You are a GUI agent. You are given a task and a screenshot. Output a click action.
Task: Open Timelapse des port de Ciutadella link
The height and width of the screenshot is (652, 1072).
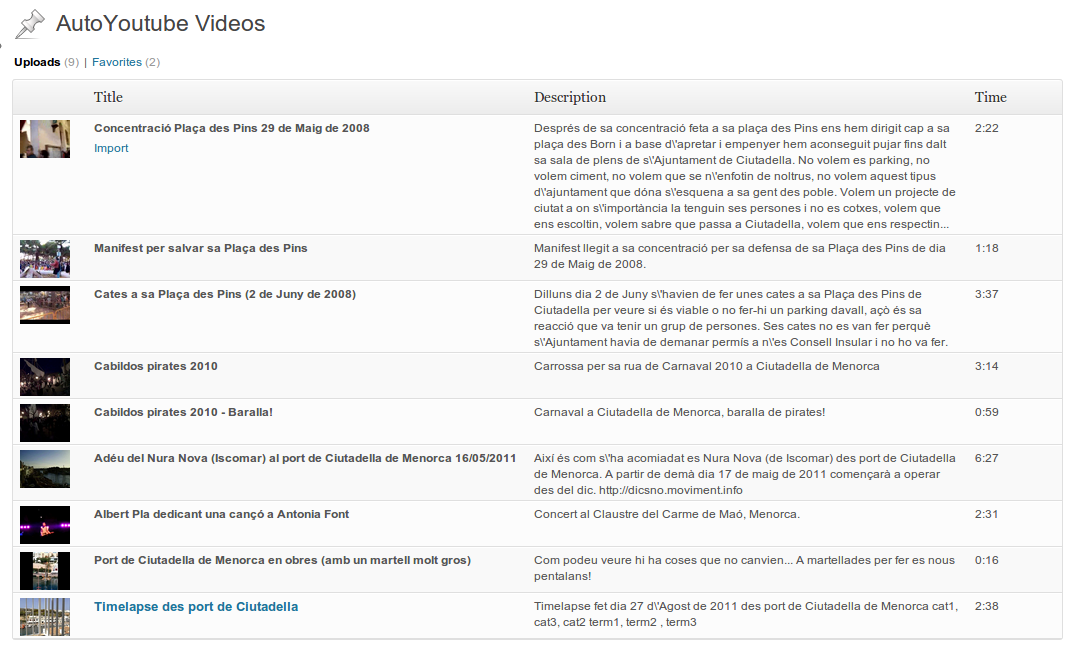click(x=196, y=607)
